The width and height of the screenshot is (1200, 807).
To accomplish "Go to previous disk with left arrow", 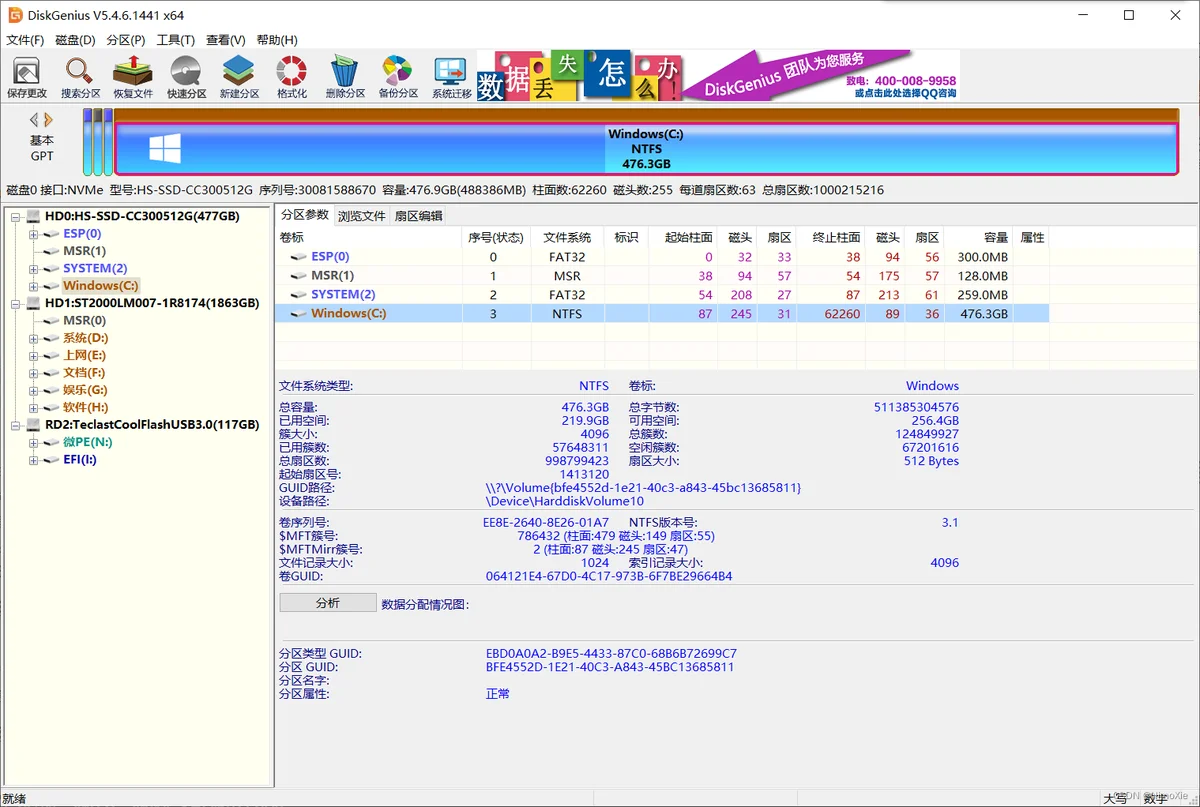I will (x=34, y=120).
